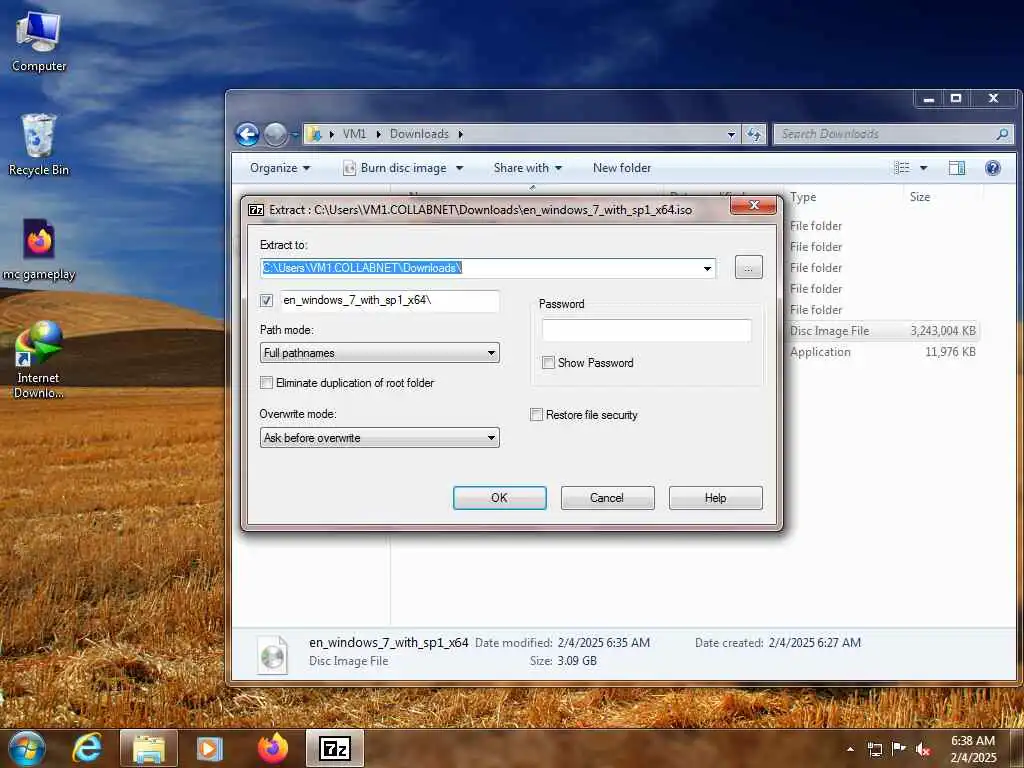Expand the view options dropdown arrow

[923, 168]
